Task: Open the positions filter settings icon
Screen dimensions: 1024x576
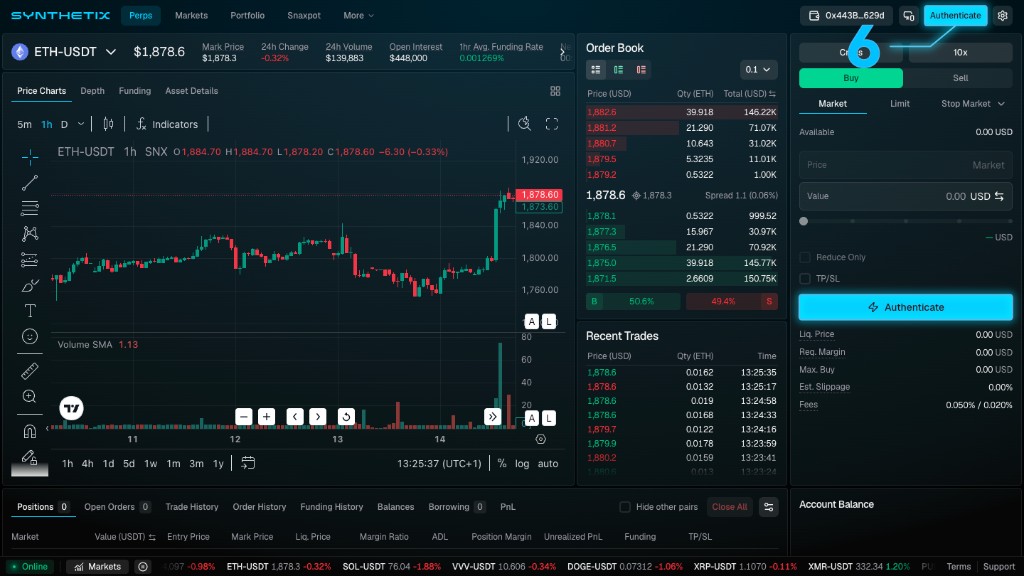Action: point(769,507)
